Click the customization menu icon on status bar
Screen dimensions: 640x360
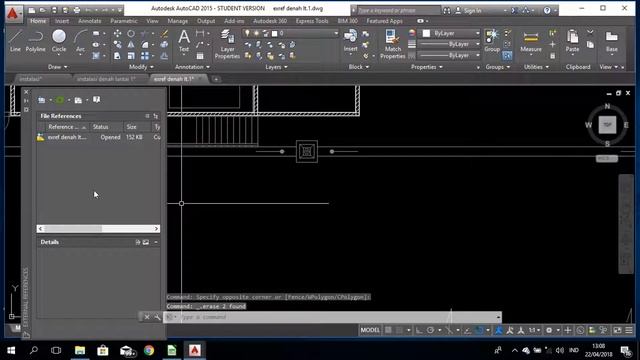point(629,330)
